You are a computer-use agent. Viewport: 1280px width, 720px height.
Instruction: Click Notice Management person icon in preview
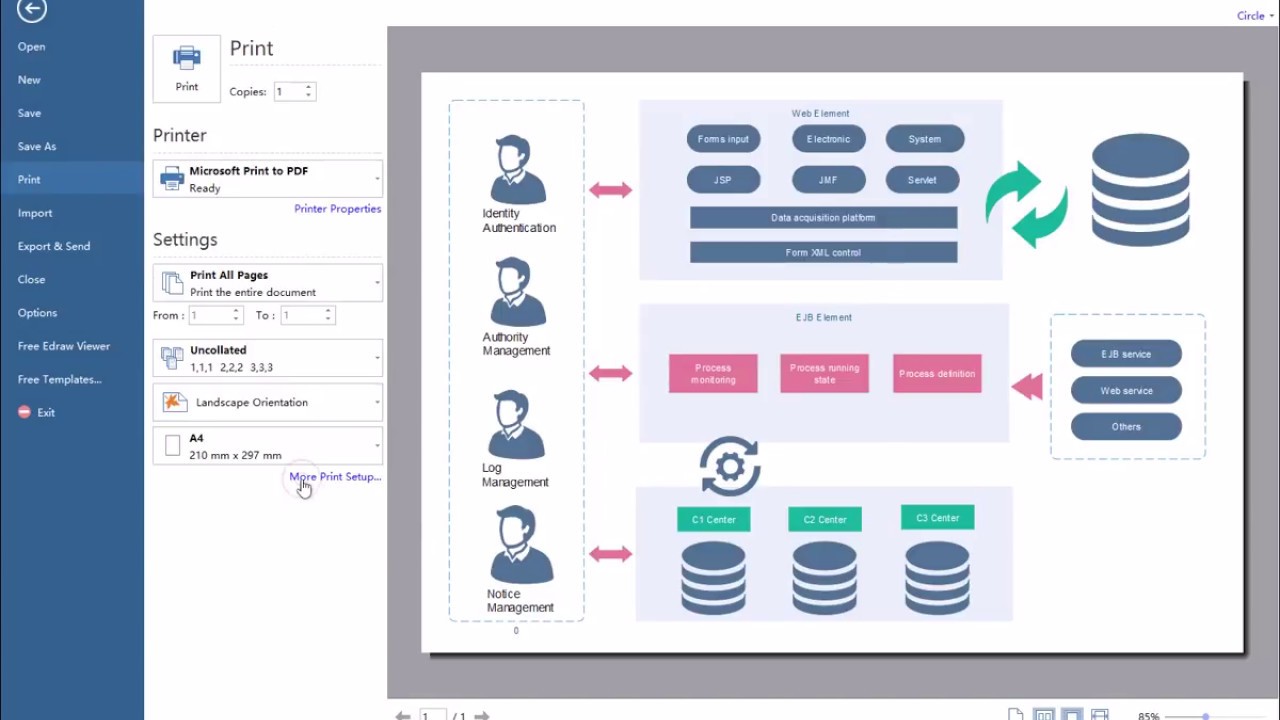tap(521, 545)
